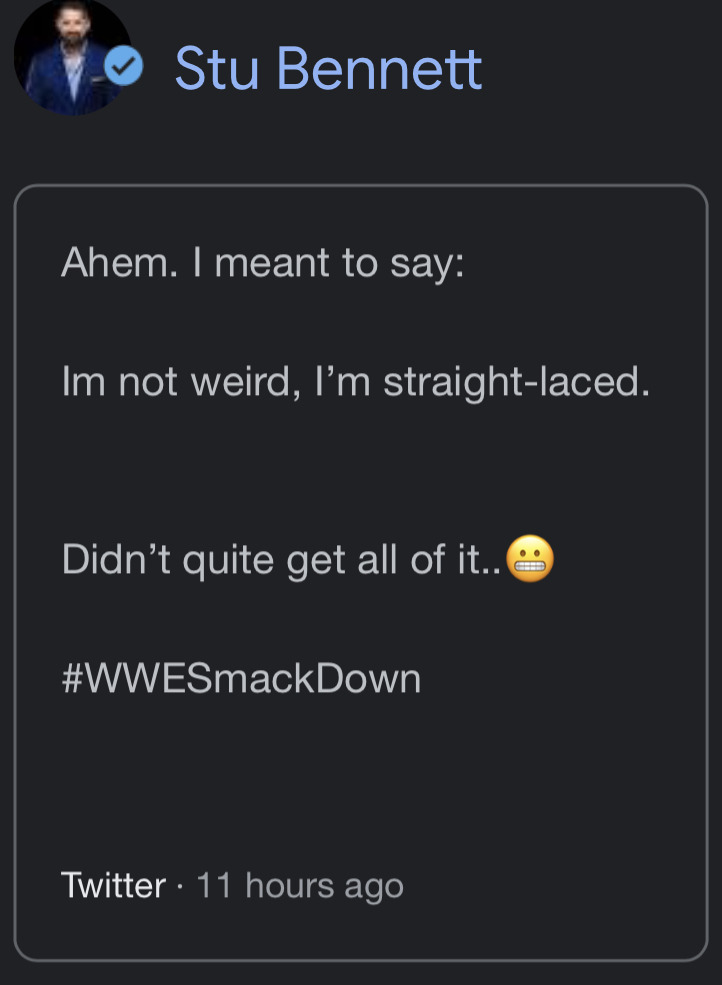Click the blue verified checkmark badge
722x985 pixels.
tap(125, 68)
